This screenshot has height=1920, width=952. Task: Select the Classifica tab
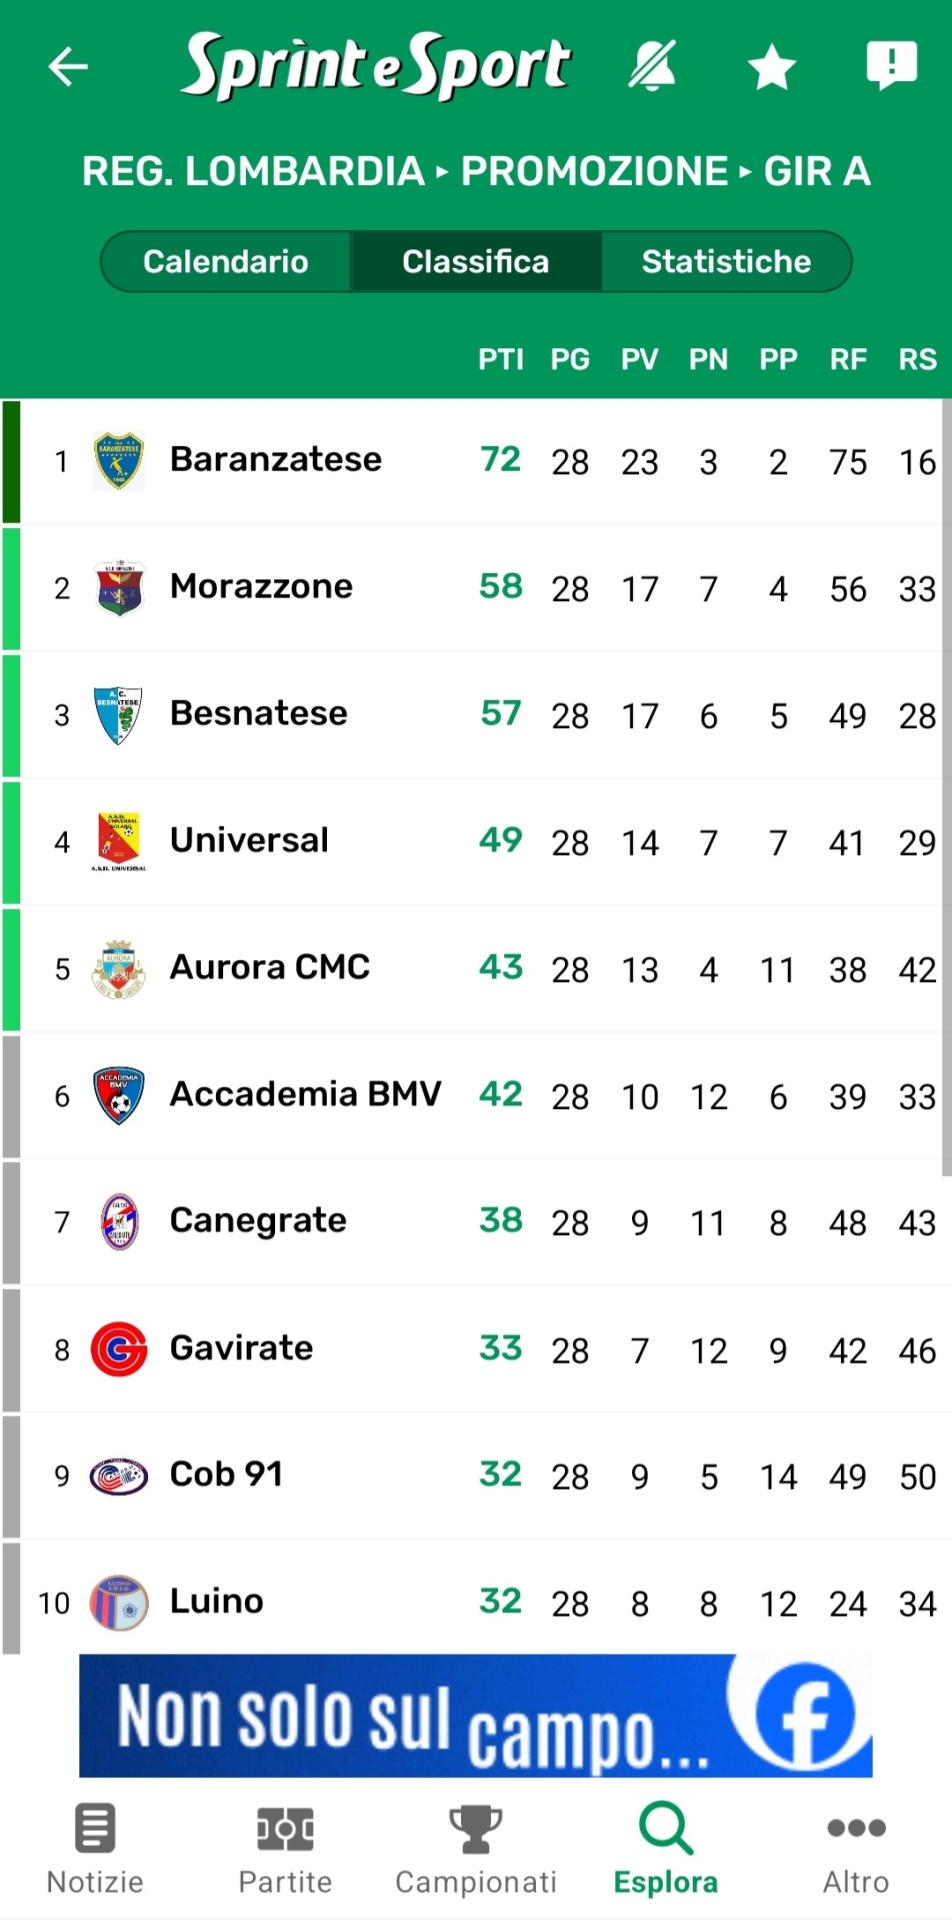coord(476,262)
